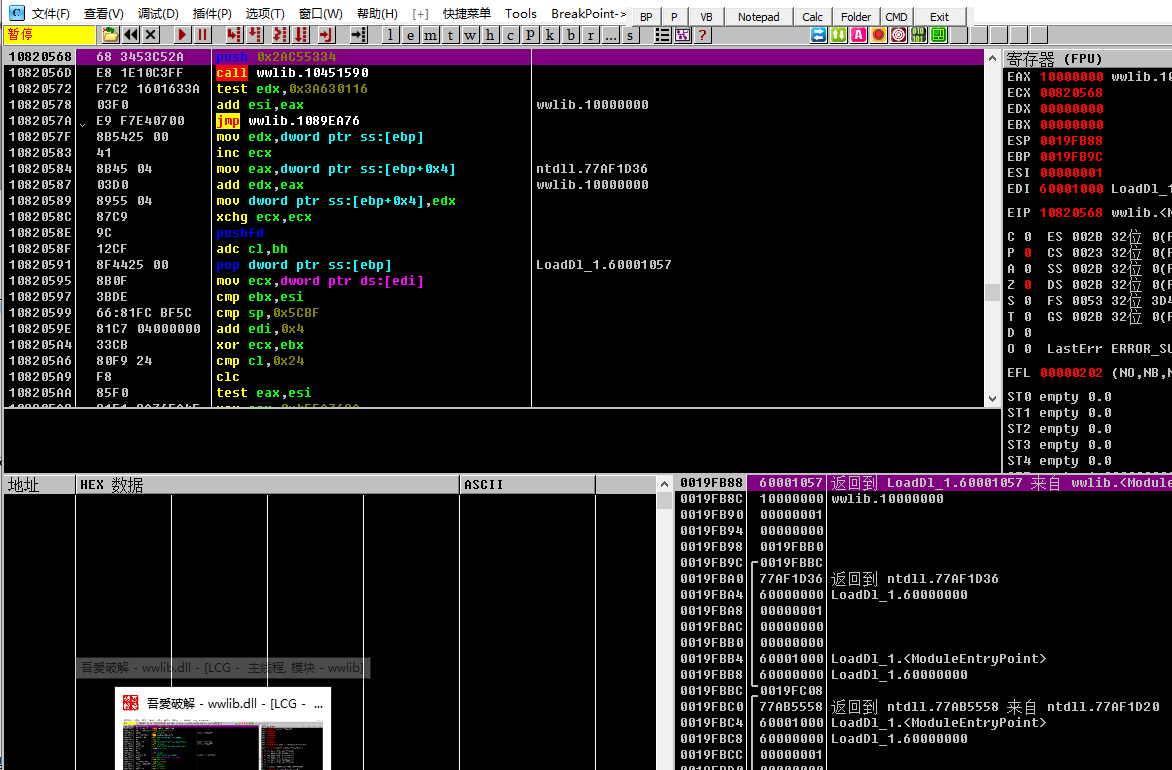The width and height of the screenshot is (1172, 770).
Task: Open debugging options with the list icon
Action: pos(662,34)
